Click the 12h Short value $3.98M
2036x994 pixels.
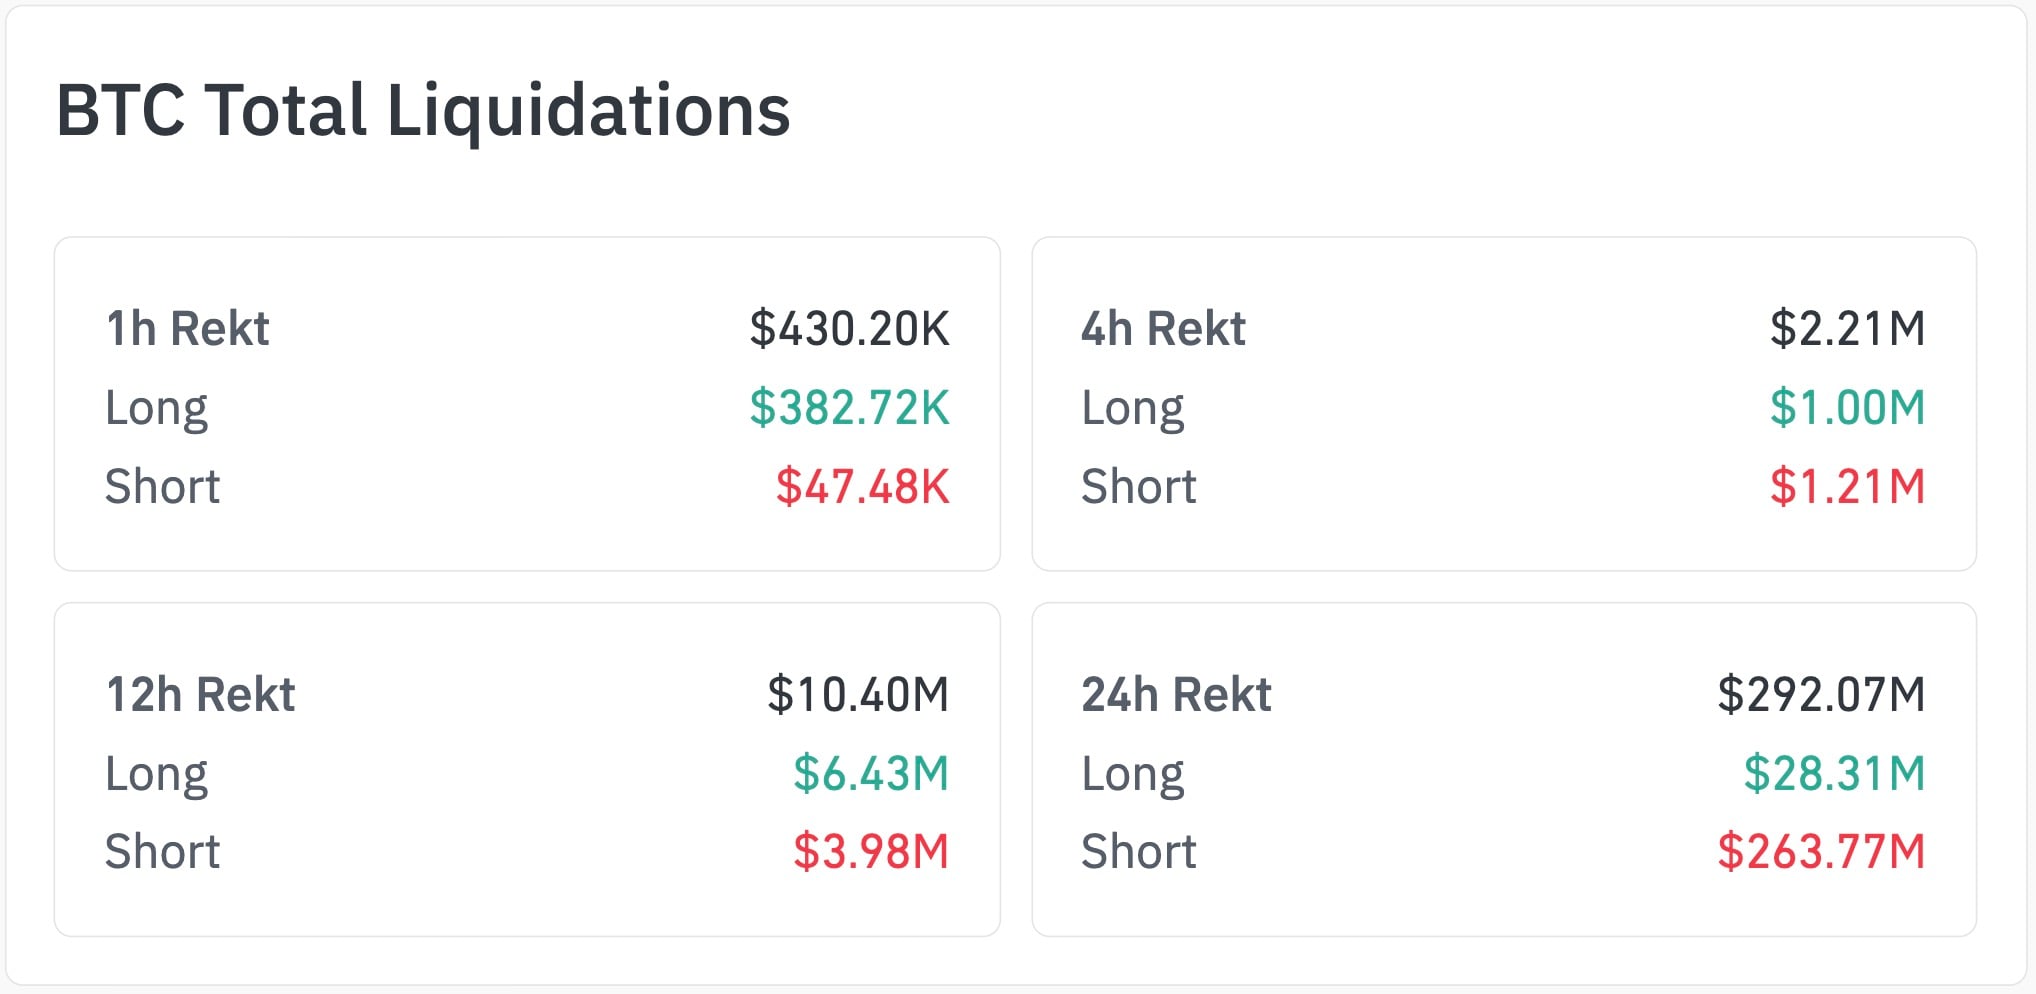870,852
